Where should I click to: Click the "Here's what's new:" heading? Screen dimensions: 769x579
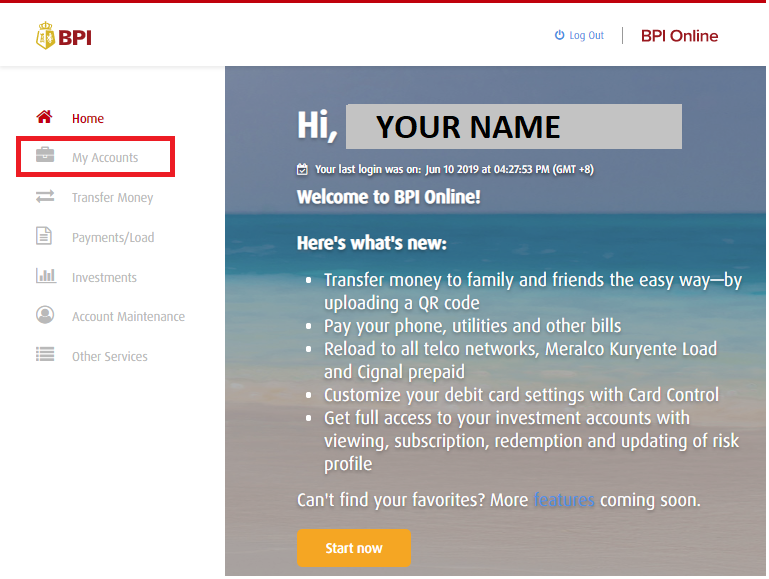[372, 243]
